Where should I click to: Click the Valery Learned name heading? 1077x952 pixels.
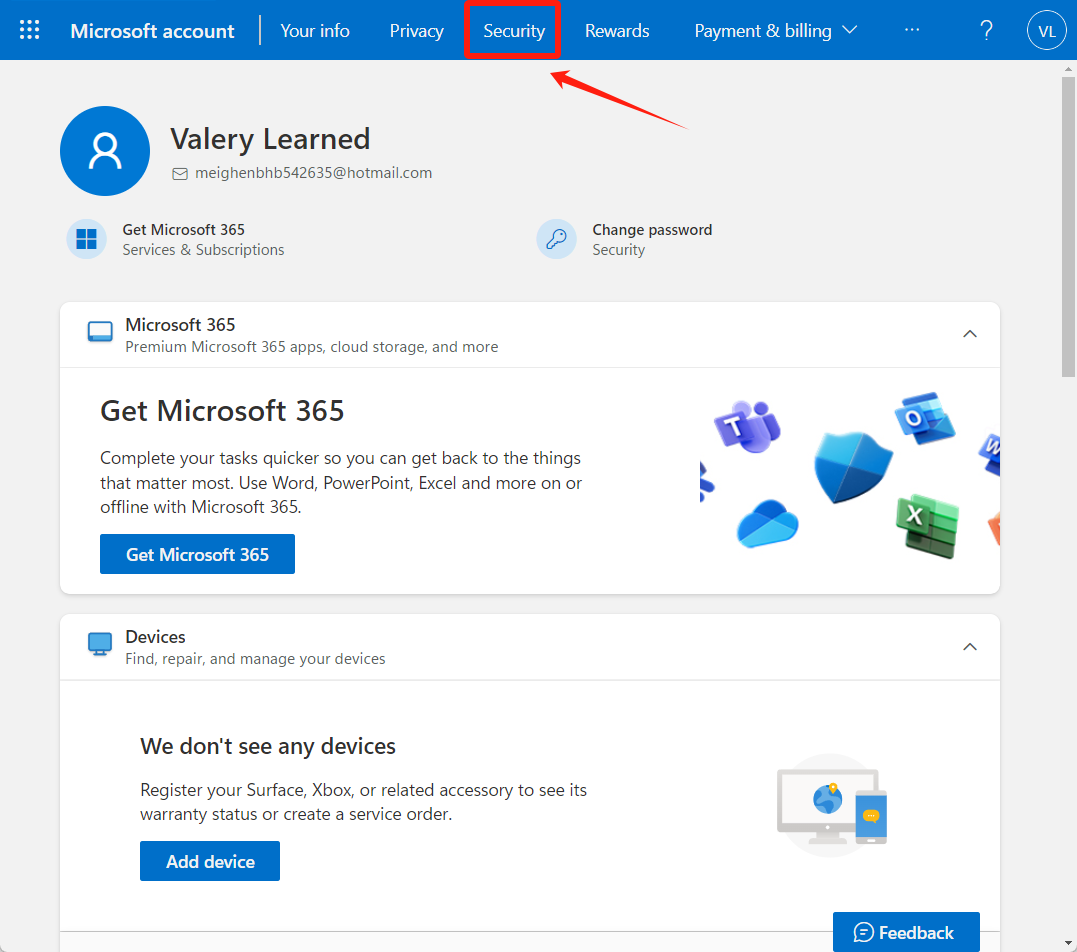(270, 139)
